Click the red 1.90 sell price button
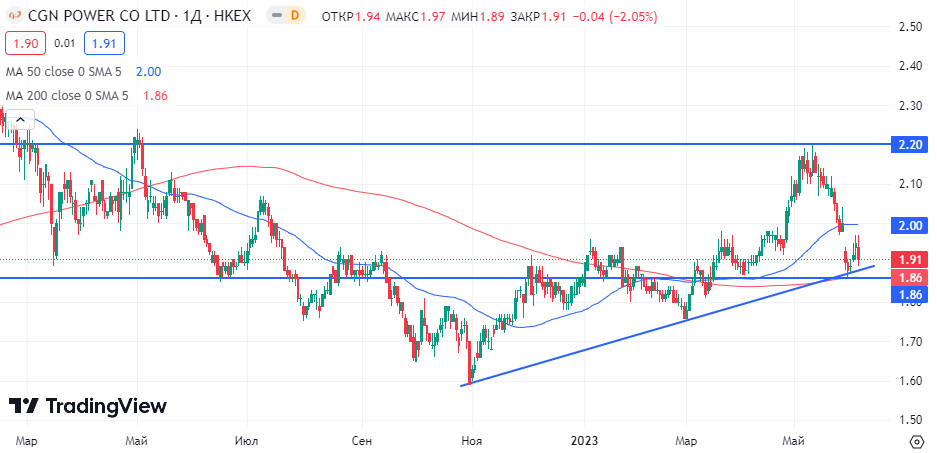Image resolution: width=937 pixels, height=453 pixels. point(24,43)
